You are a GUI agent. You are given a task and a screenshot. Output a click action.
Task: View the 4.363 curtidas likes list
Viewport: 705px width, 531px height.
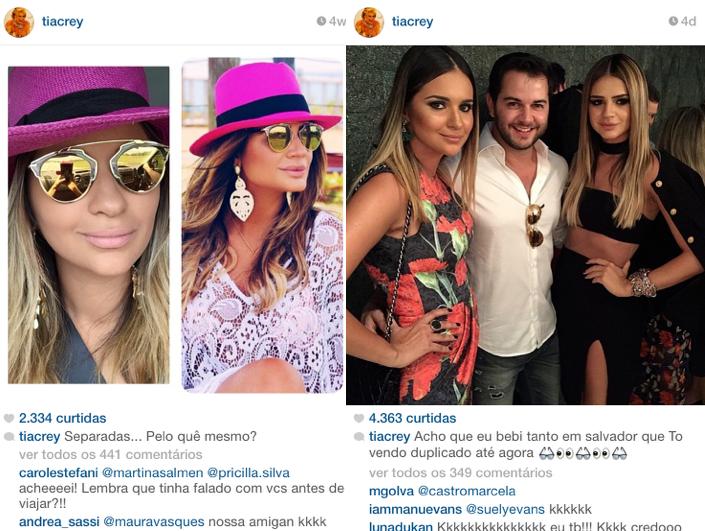412,418
